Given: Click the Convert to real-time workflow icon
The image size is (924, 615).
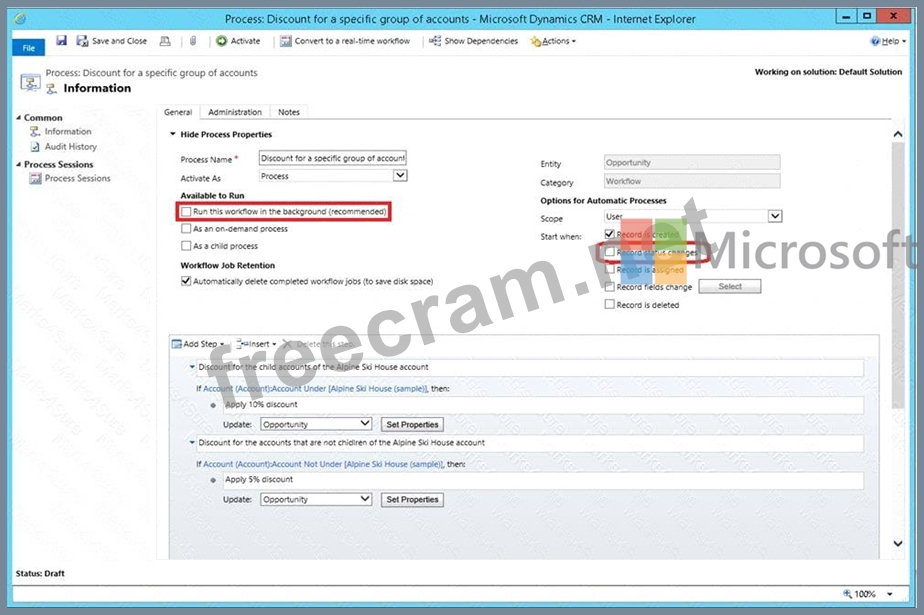Looking at the screenshot, I should pos(285,41).
